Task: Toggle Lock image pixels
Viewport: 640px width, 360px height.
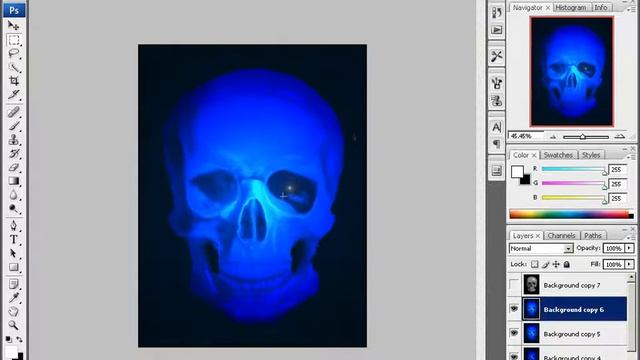Action: coord(545,264)
